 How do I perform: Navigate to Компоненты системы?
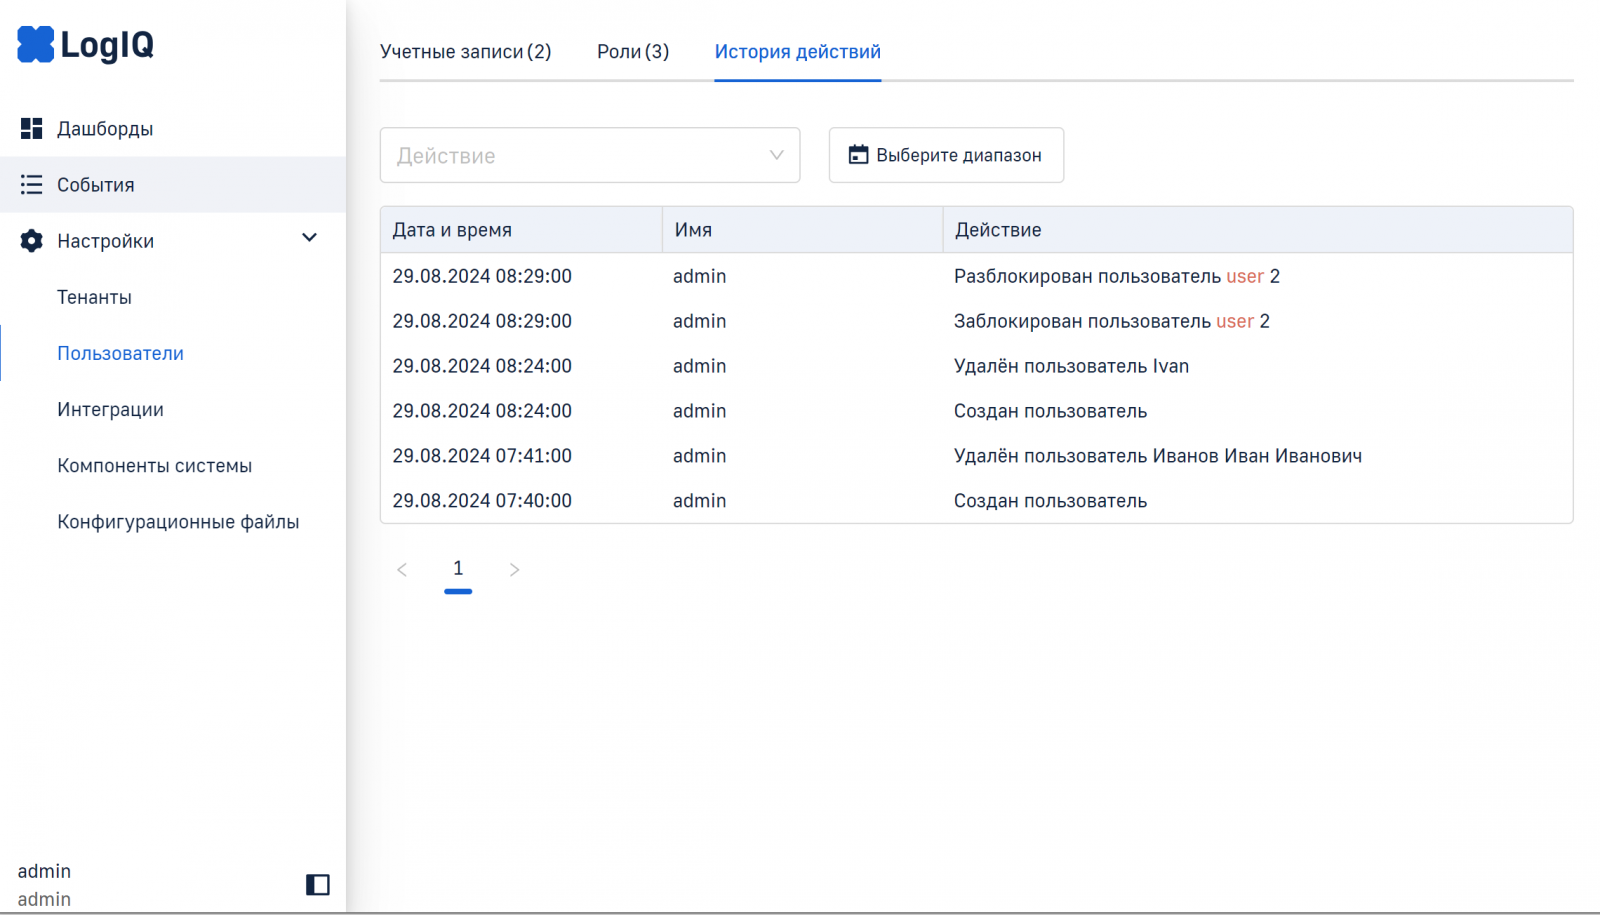point(154,465)
